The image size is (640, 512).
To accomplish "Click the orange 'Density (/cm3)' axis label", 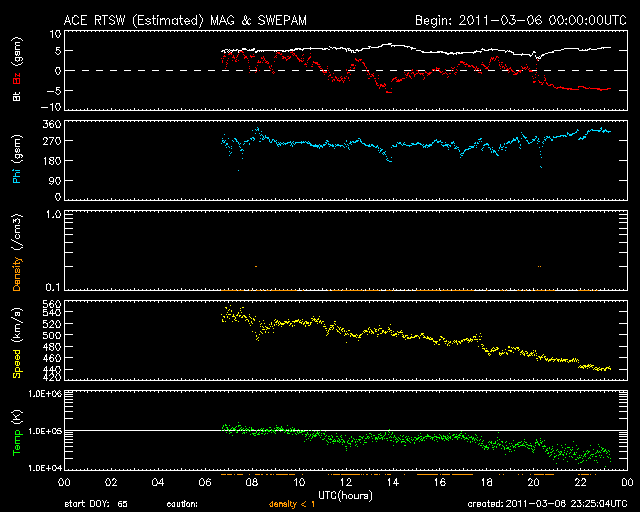I will (17, 252).
